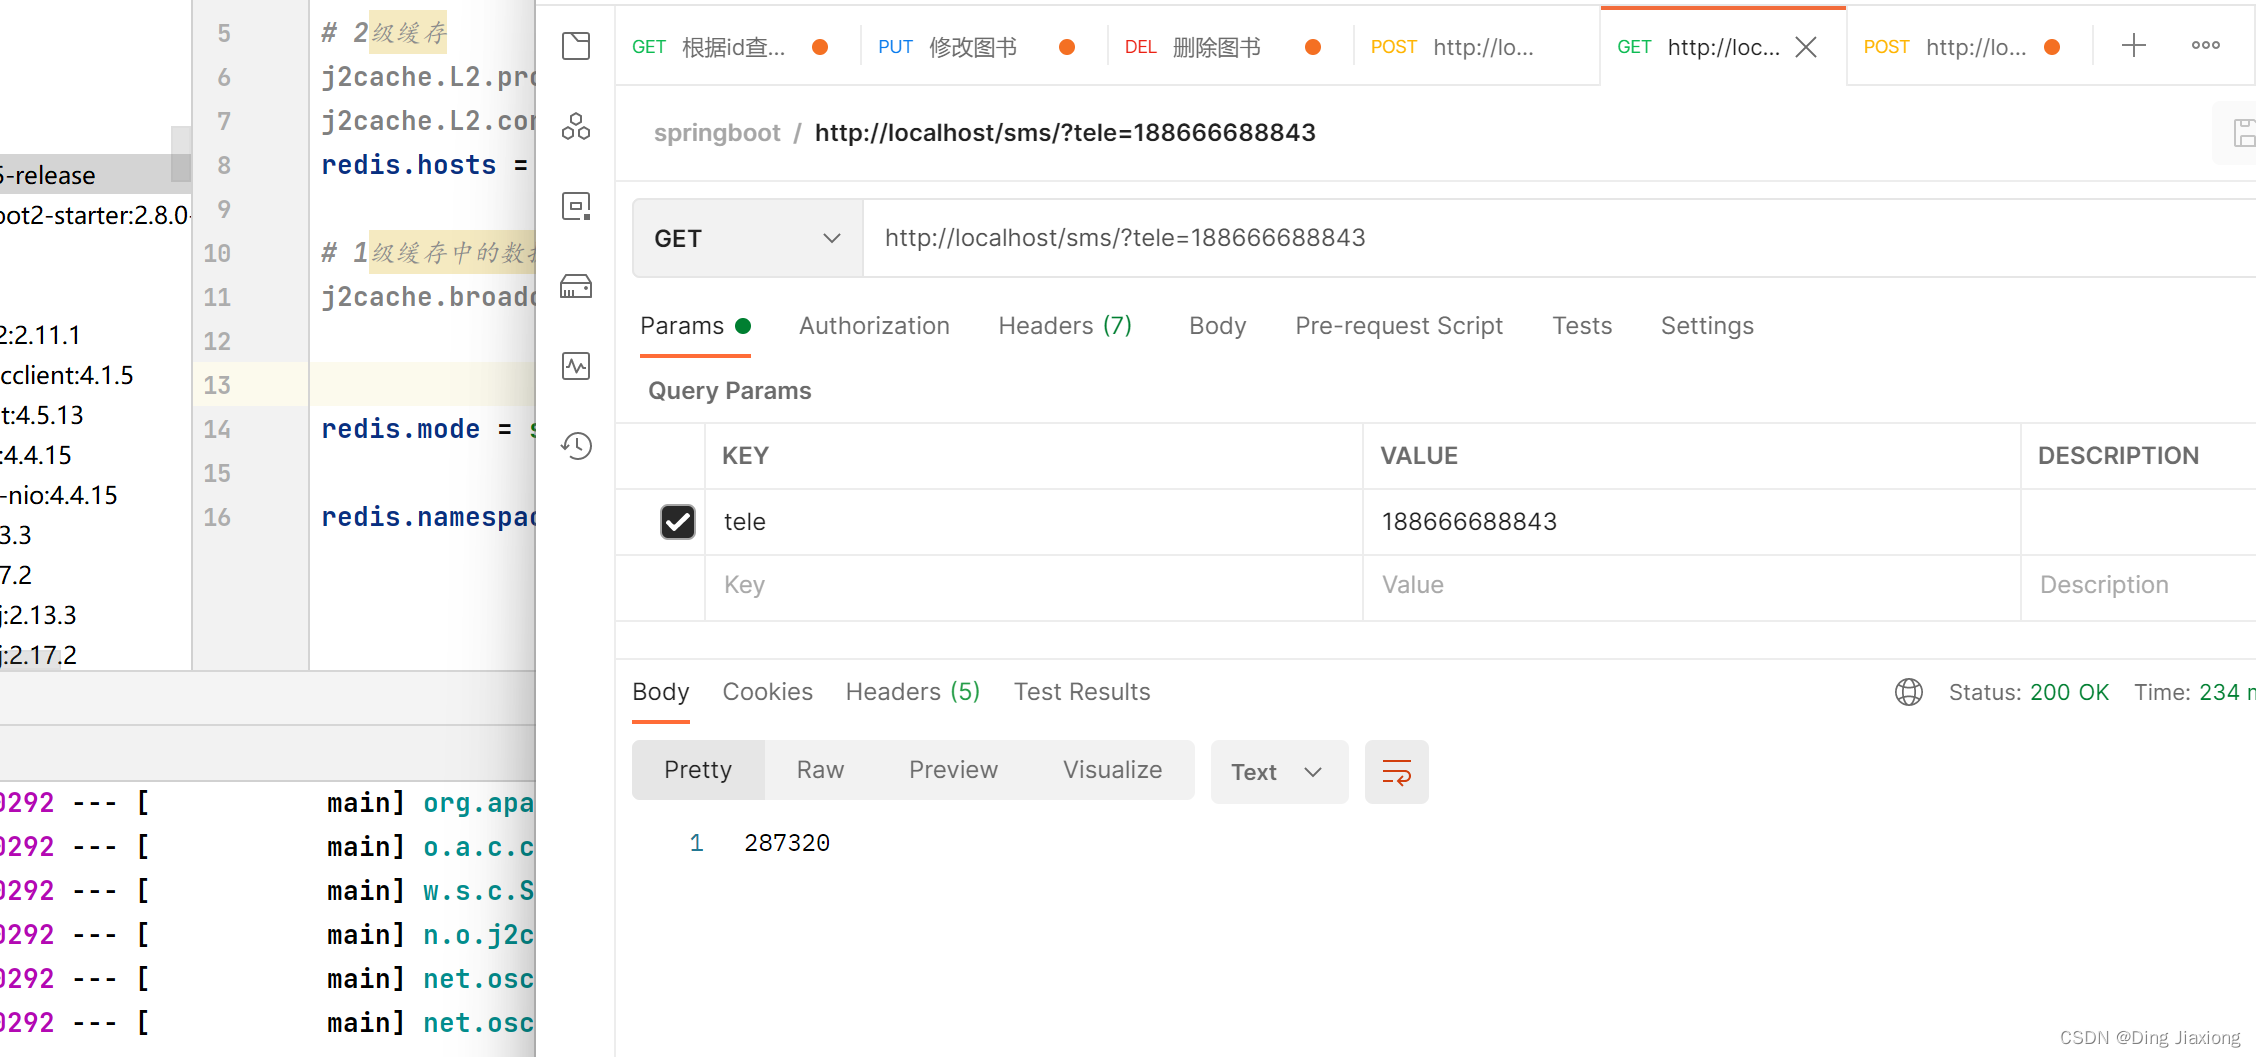Click the network globe icon near Status

[1908, 692]
